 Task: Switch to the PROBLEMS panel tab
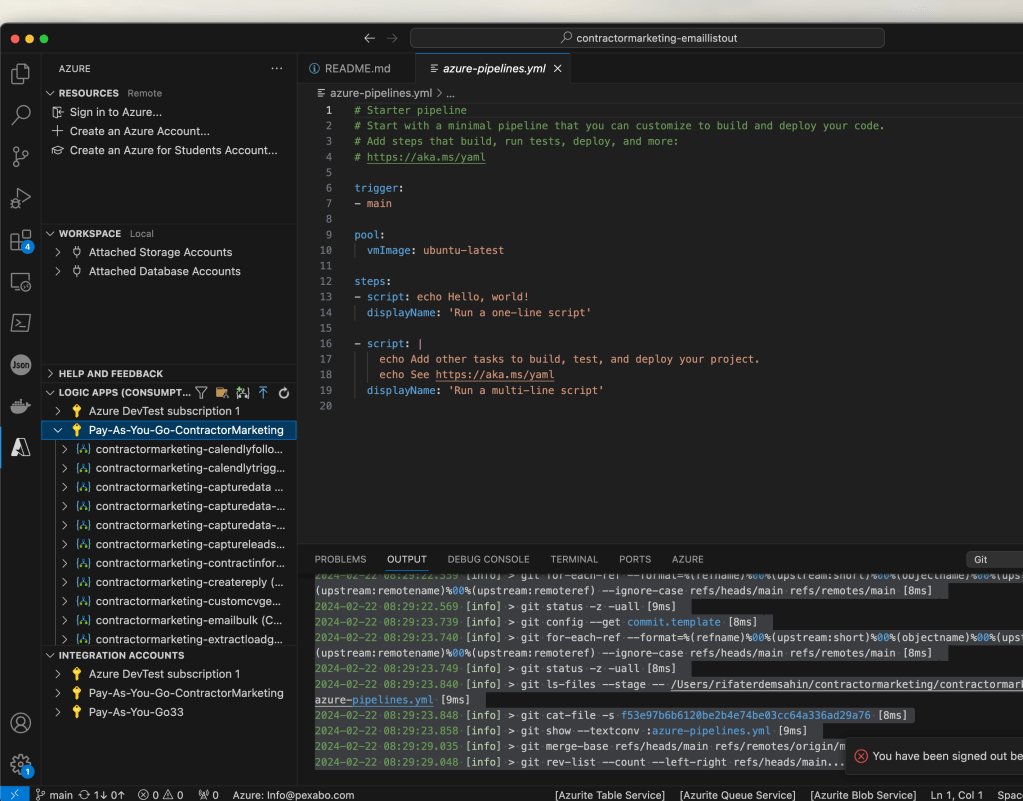click(x=341, y=560)
